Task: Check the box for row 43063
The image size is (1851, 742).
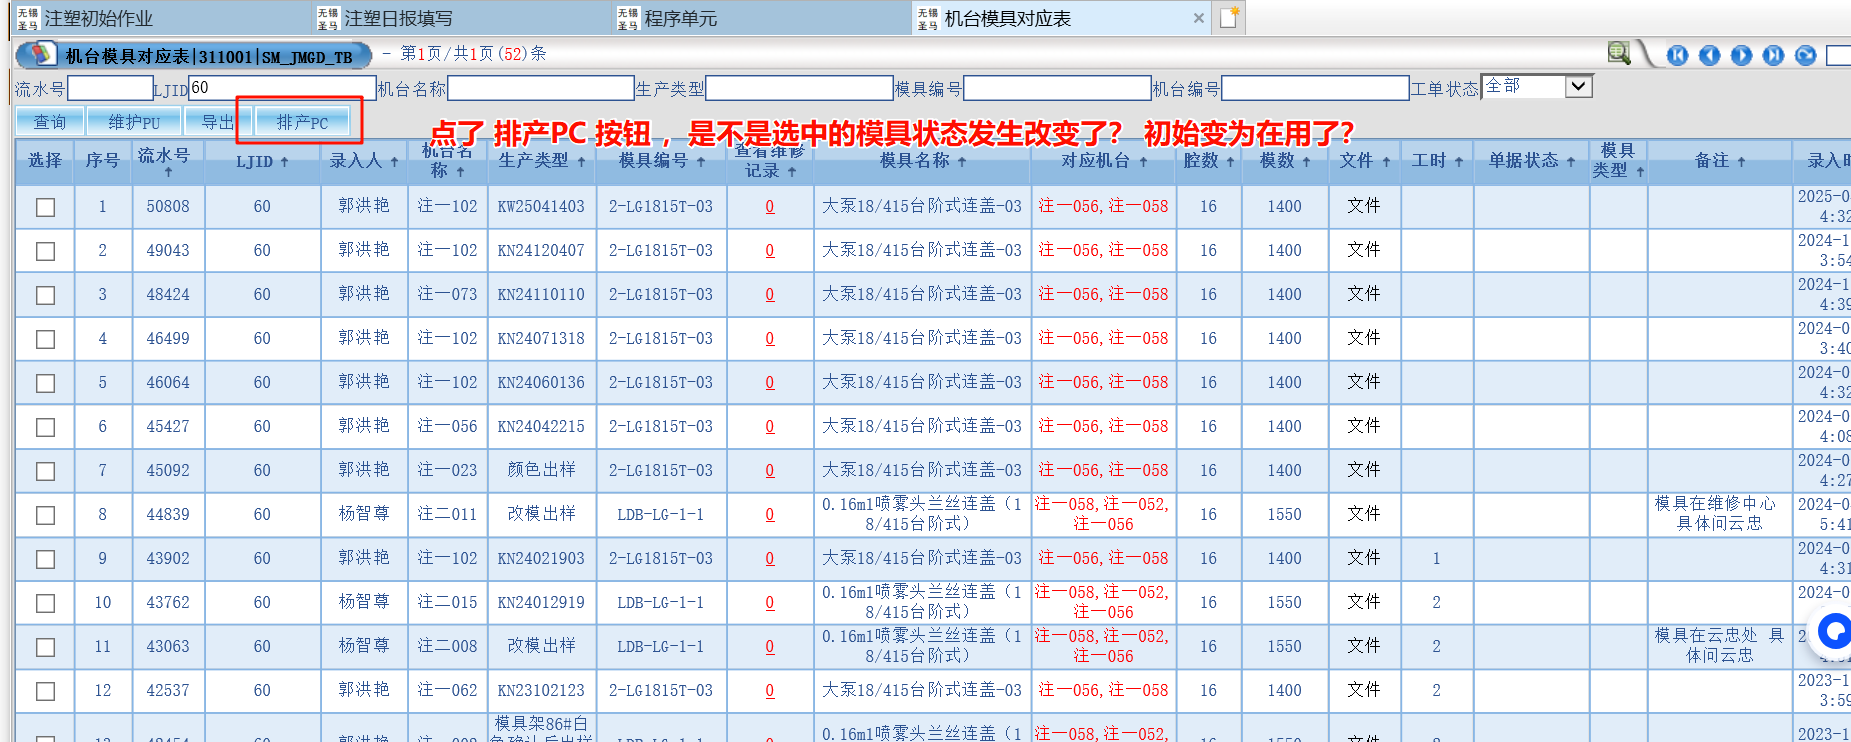Action: (x=45, y=647)
